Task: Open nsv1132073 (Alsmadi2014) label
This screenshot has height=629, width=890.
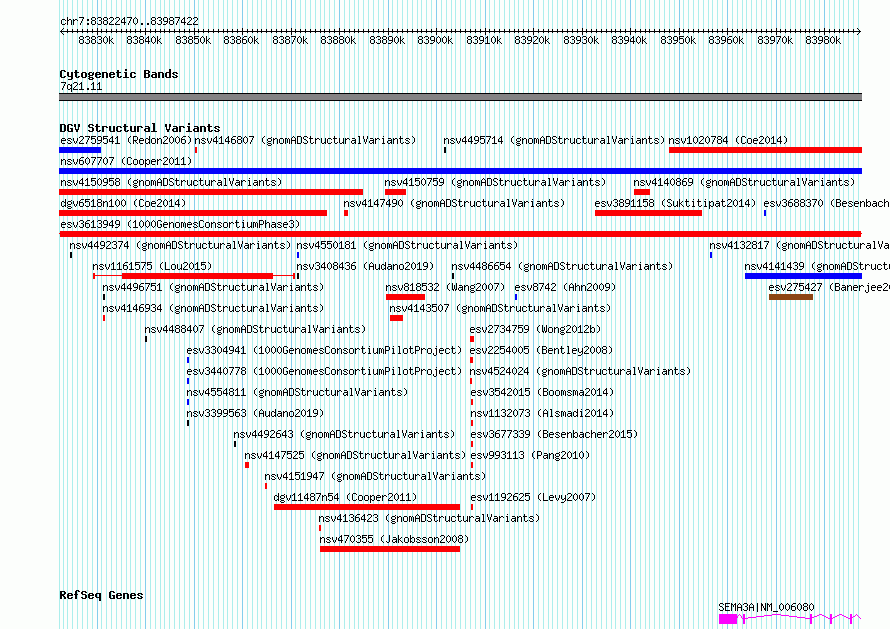Action: [542, 413]
